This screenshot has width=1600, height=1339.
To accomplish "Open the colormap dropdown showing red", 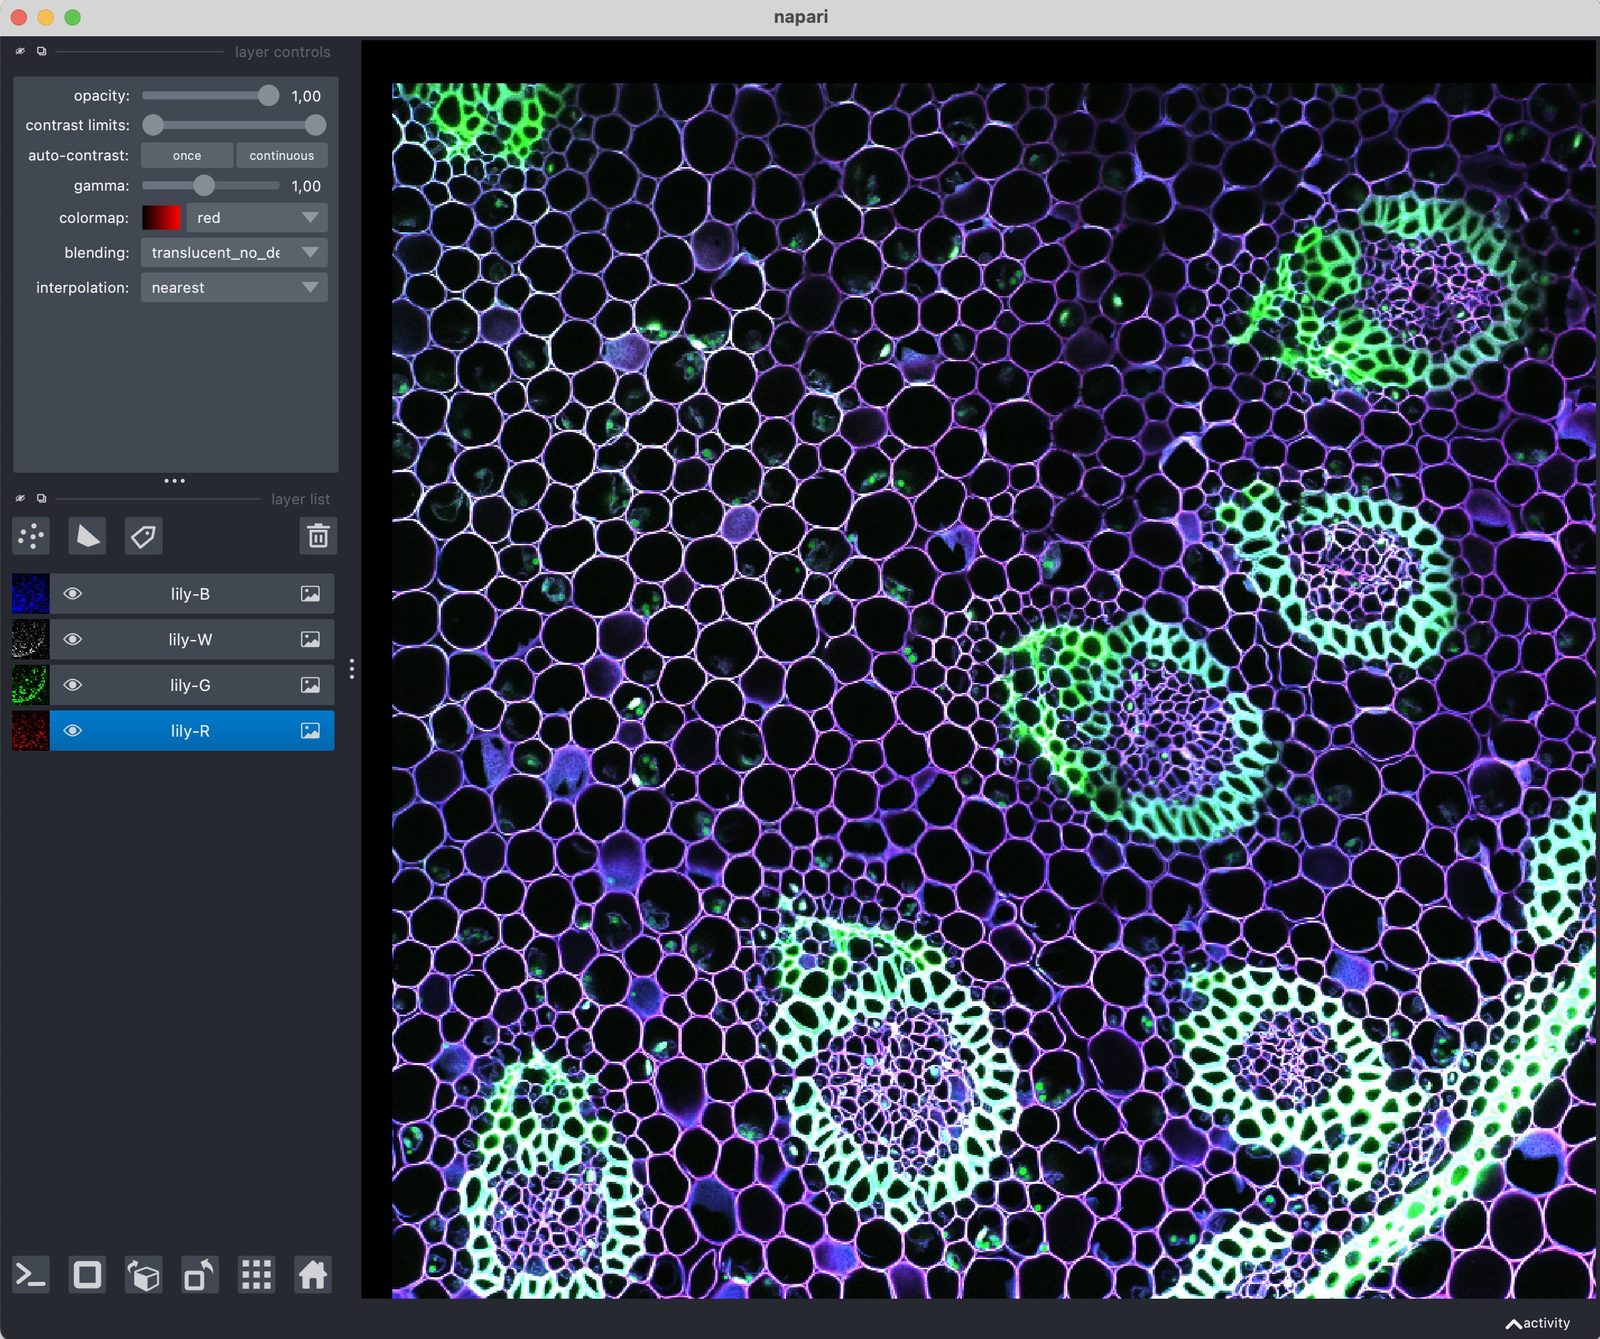I will coord(257,217).
